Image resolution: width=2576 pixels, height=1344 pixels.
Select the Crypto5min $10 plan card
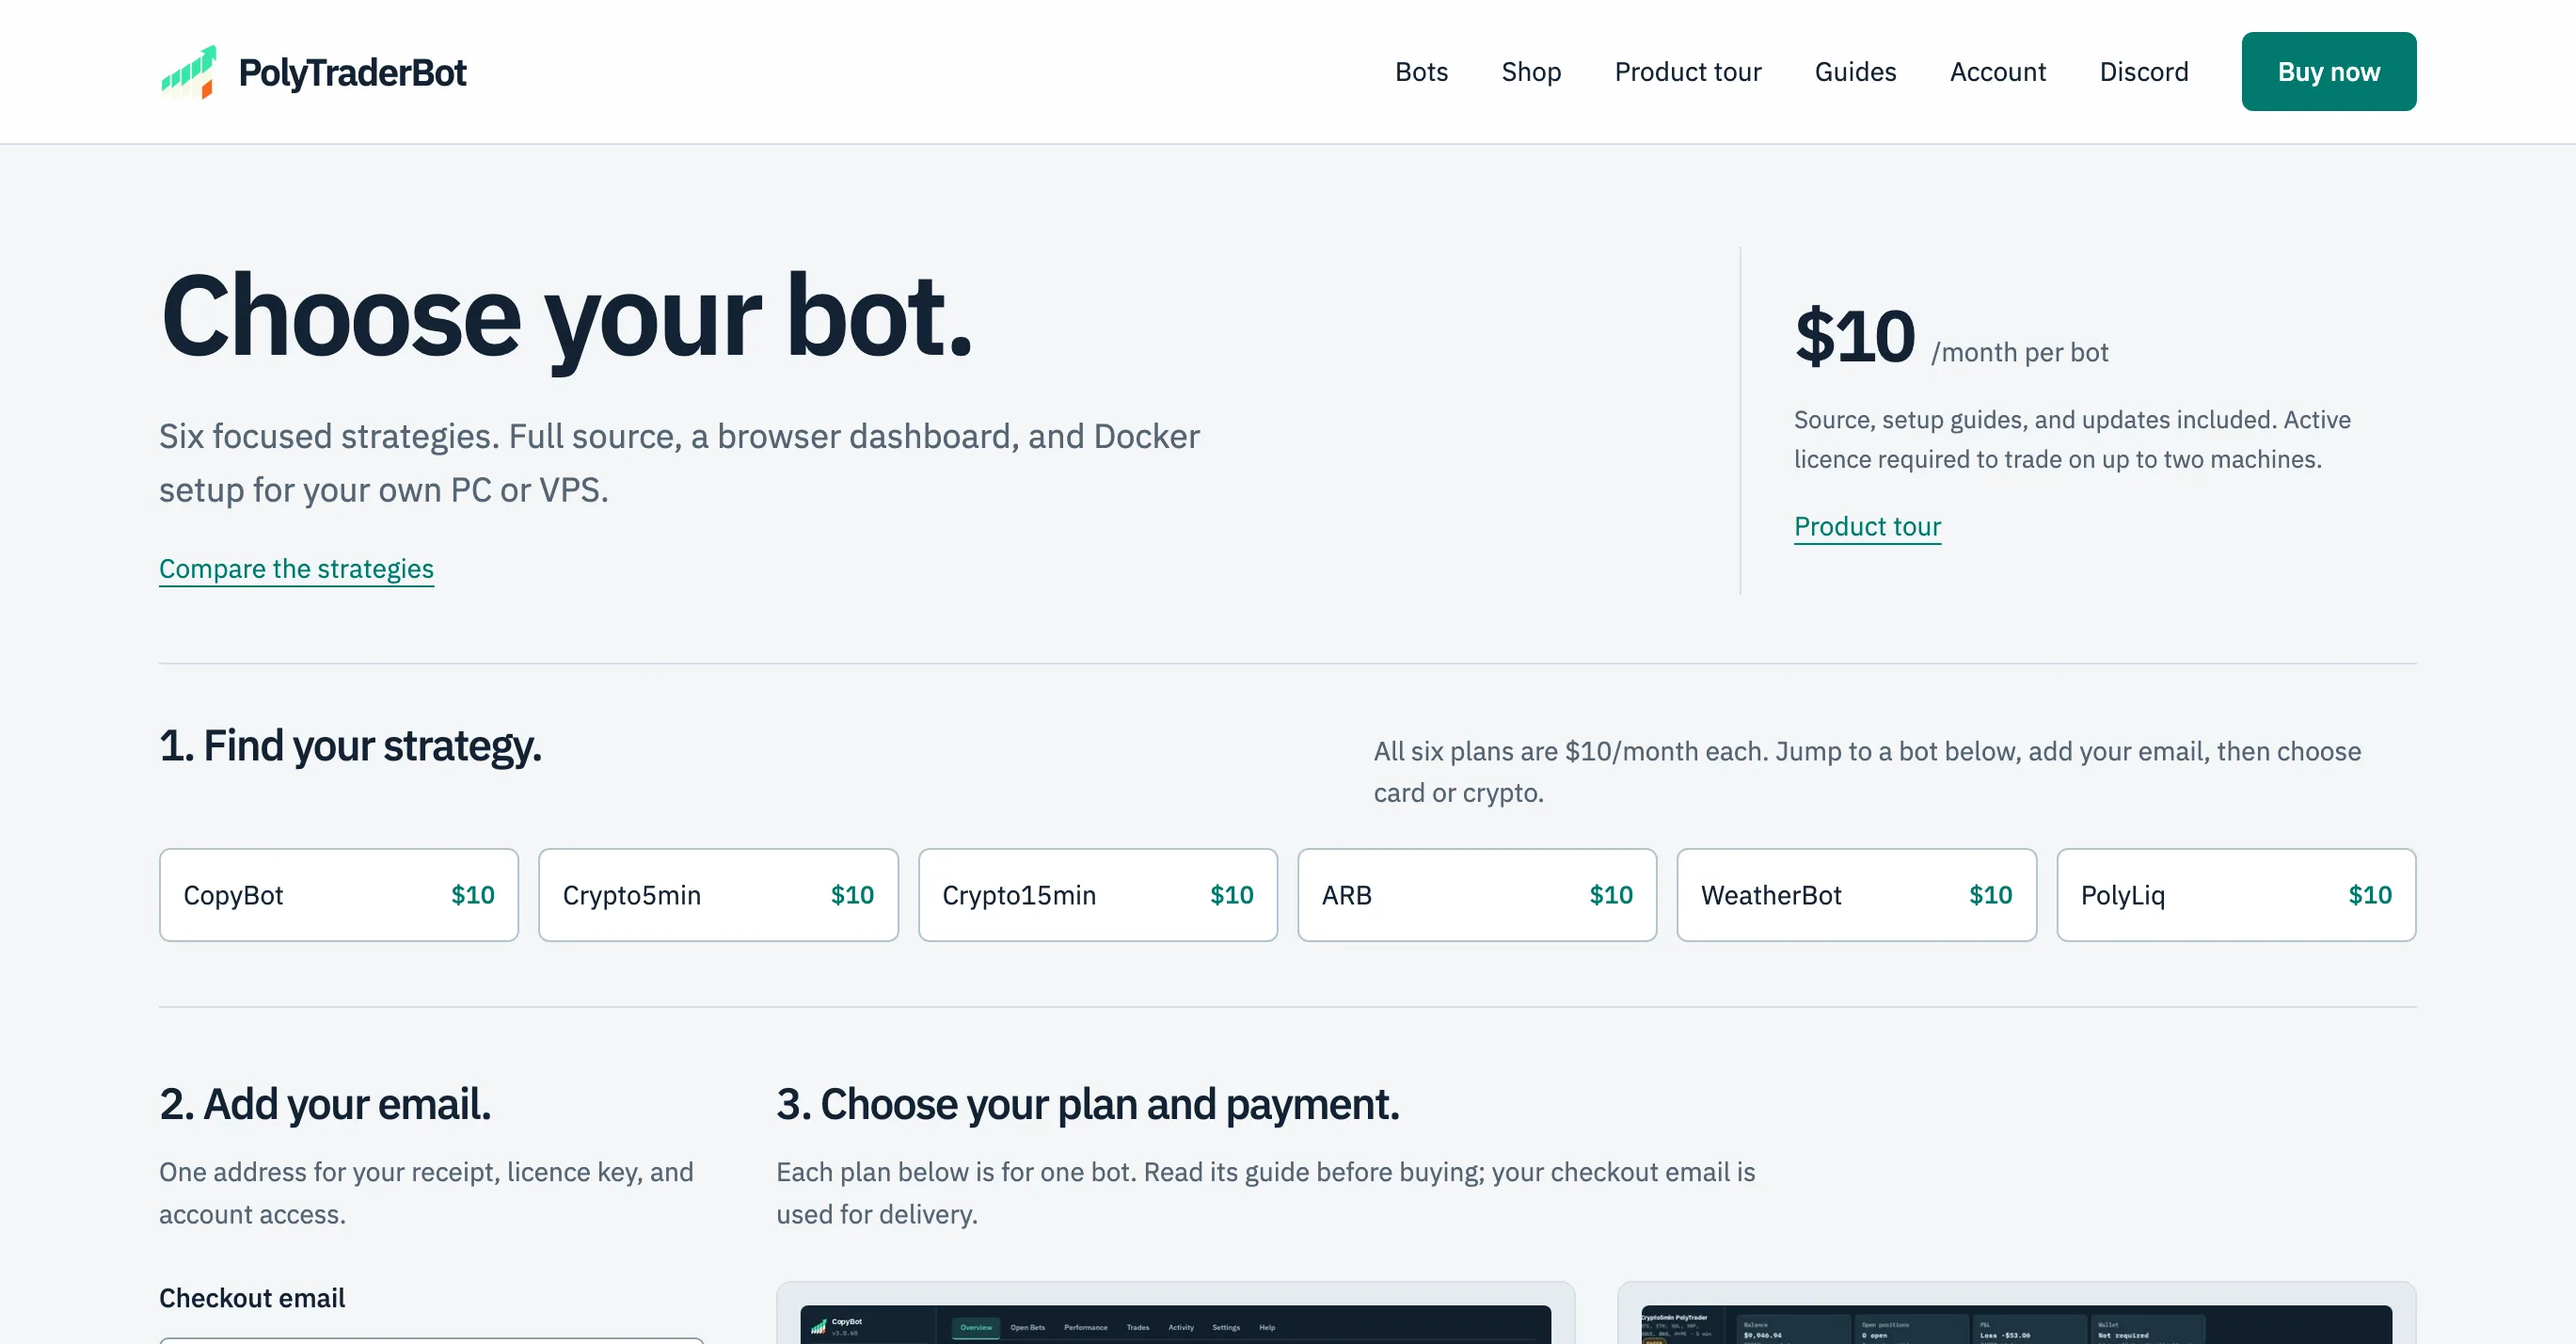pyautogui.click(x=718, y=895)
